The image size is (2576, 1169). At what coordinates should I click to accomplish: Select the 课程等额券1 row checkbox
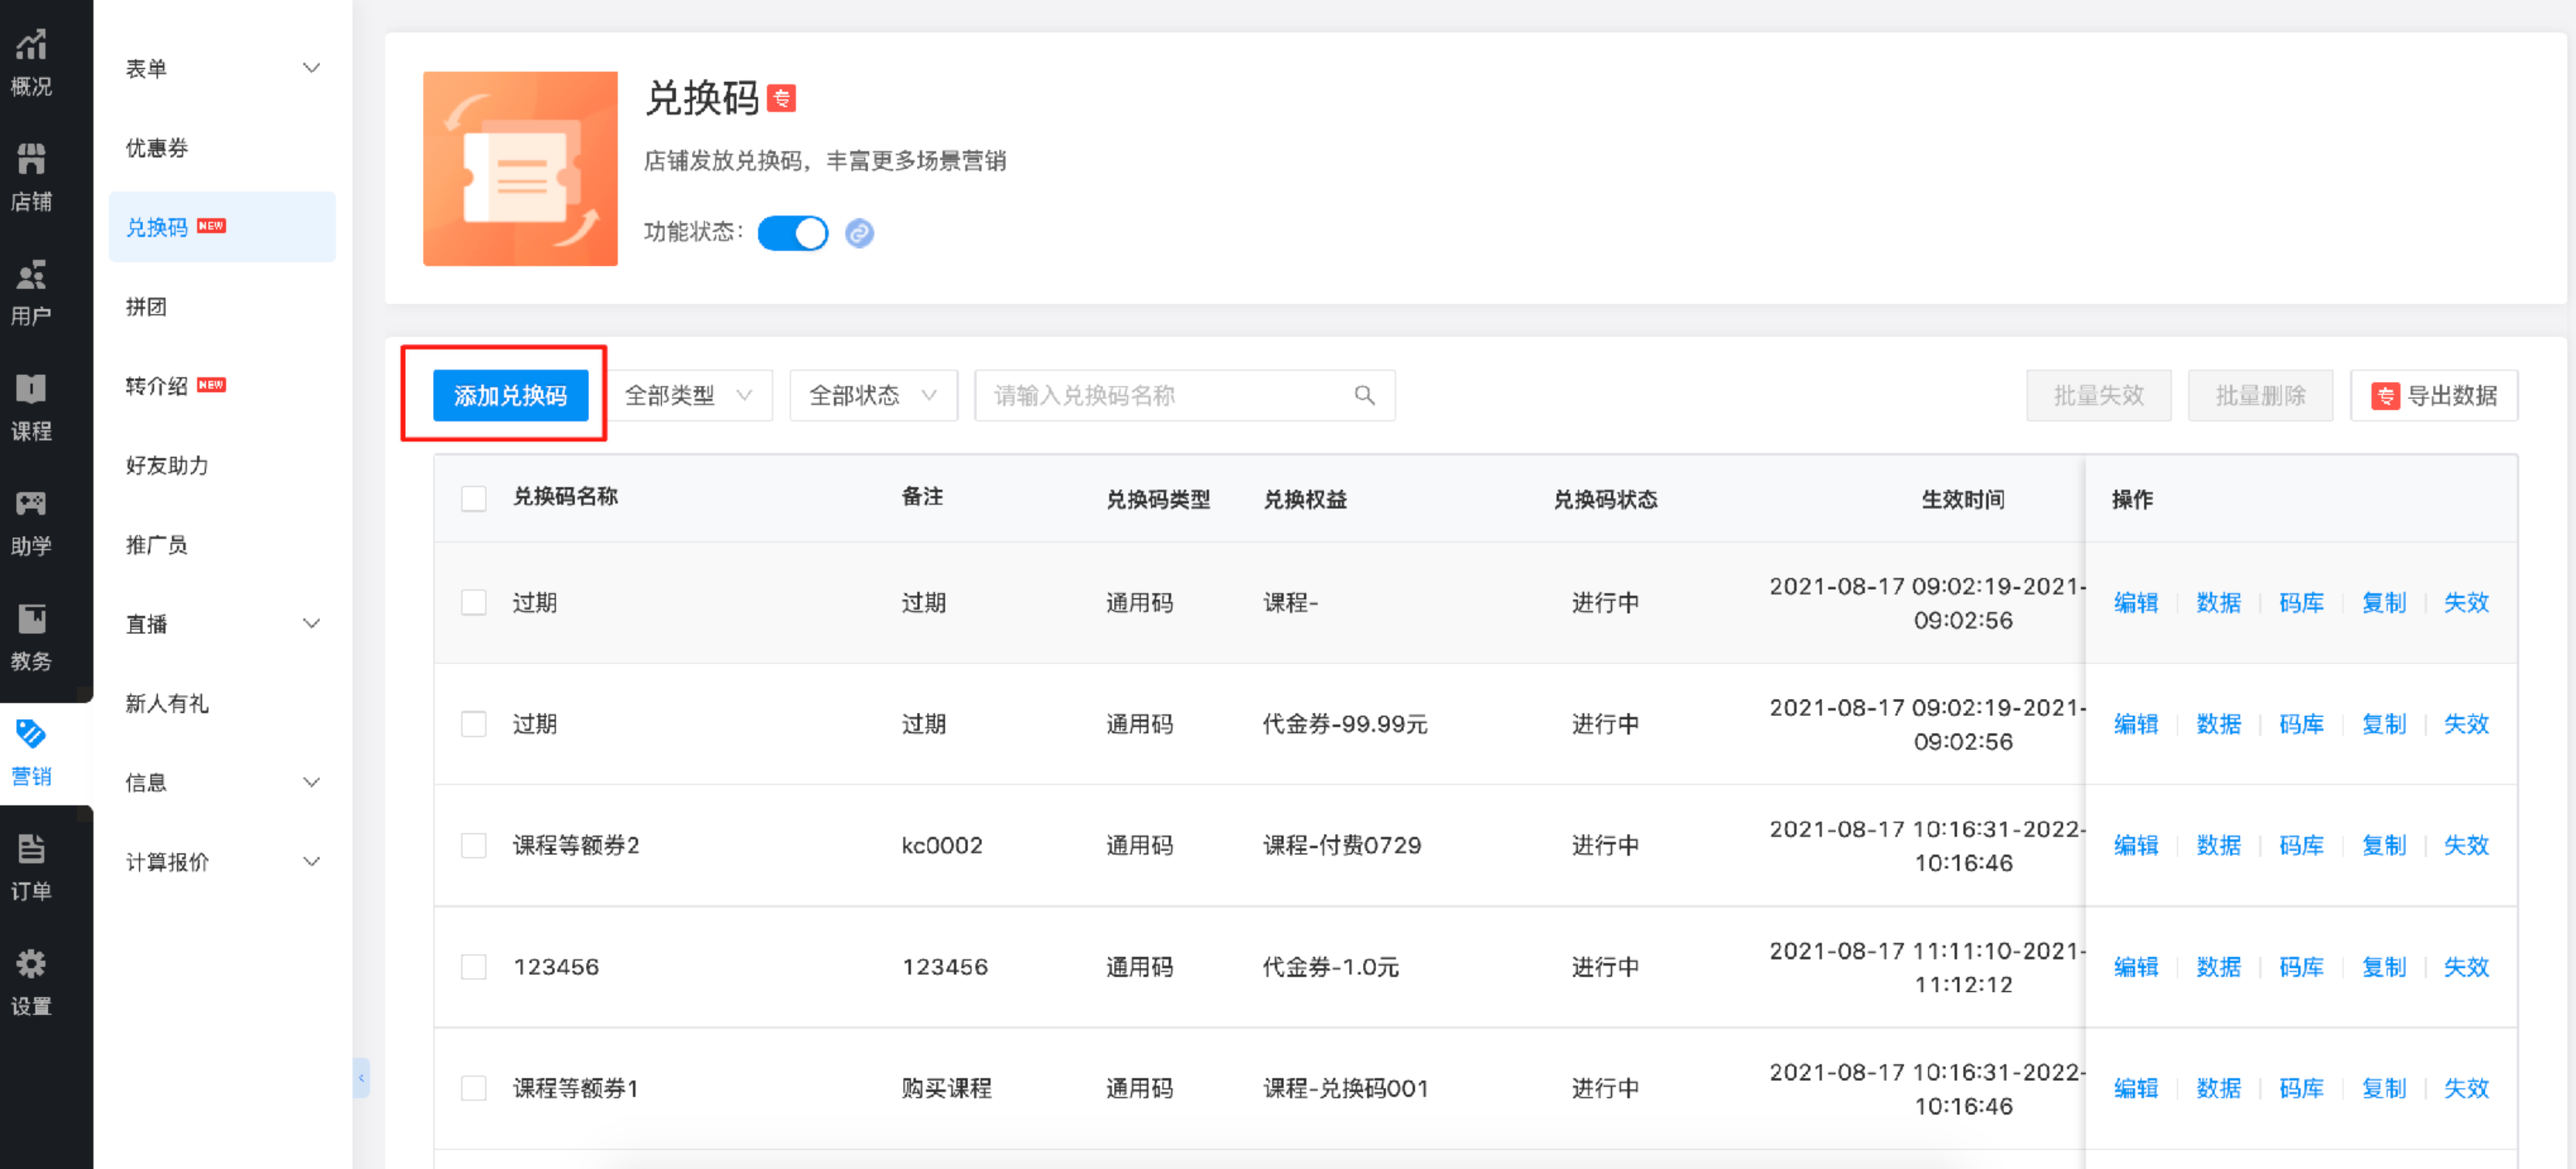(x=474, y=1088)
